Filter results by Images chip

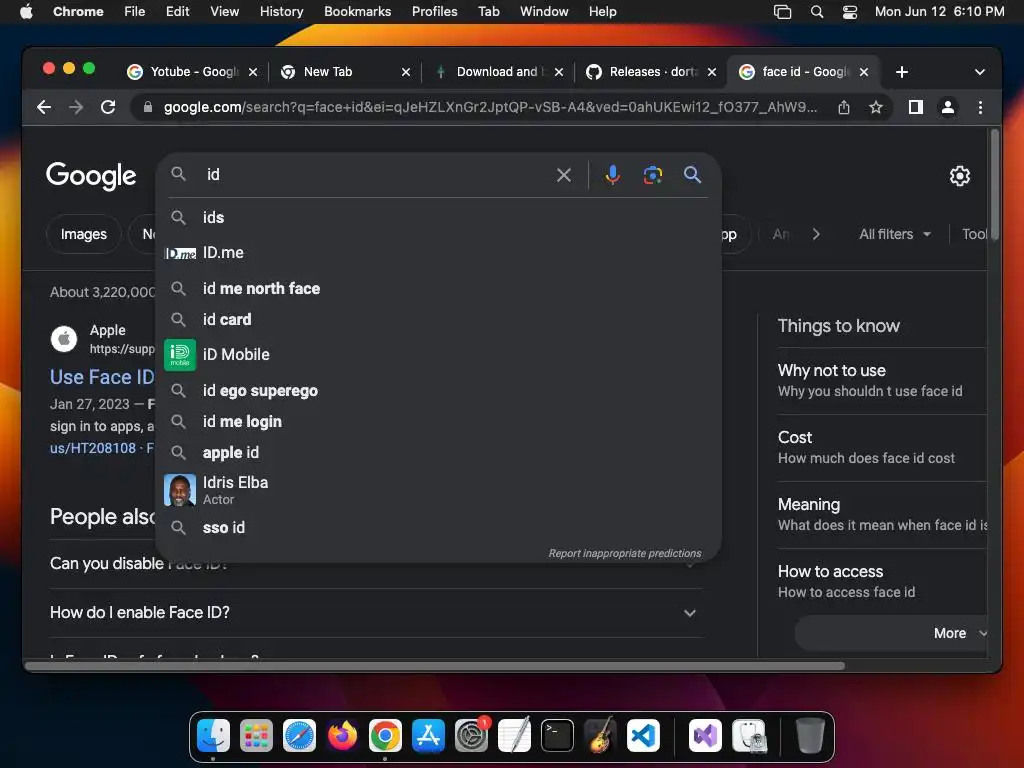(x=84, y=234)
